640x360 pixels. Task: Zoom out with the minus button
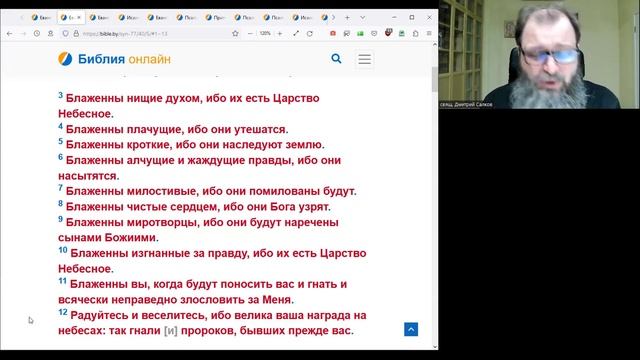[250, 33]
